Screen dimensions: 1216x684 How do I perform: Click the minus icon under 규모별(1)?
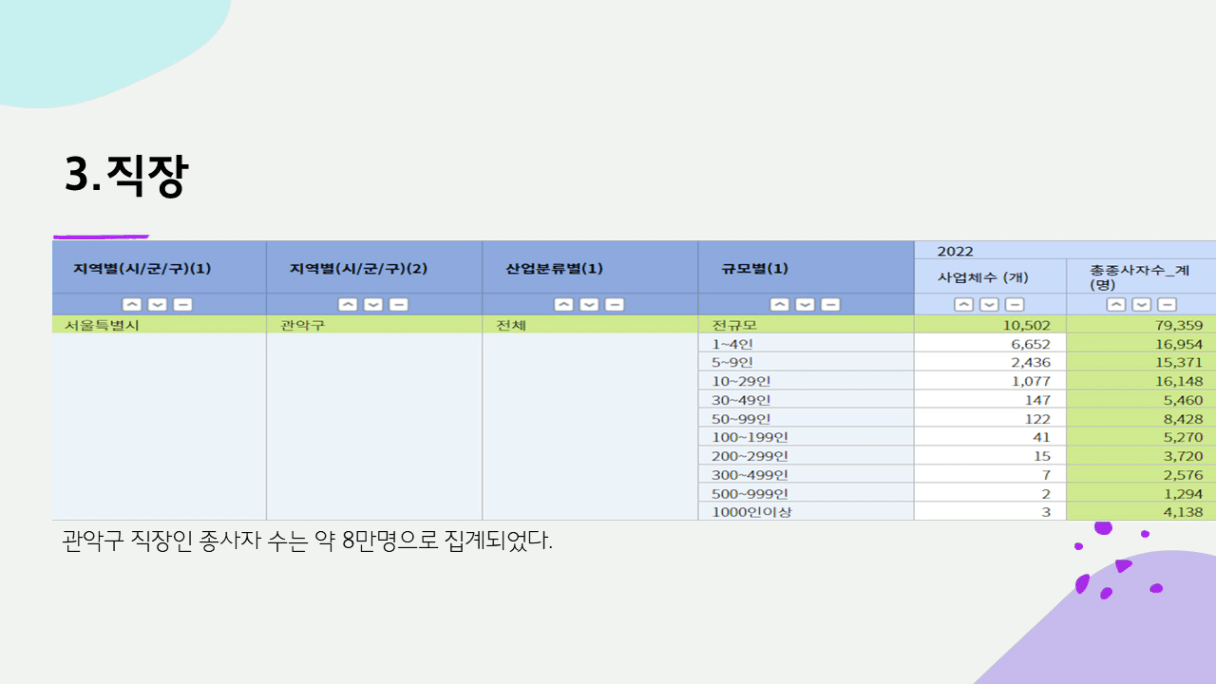tap(831, 305)
